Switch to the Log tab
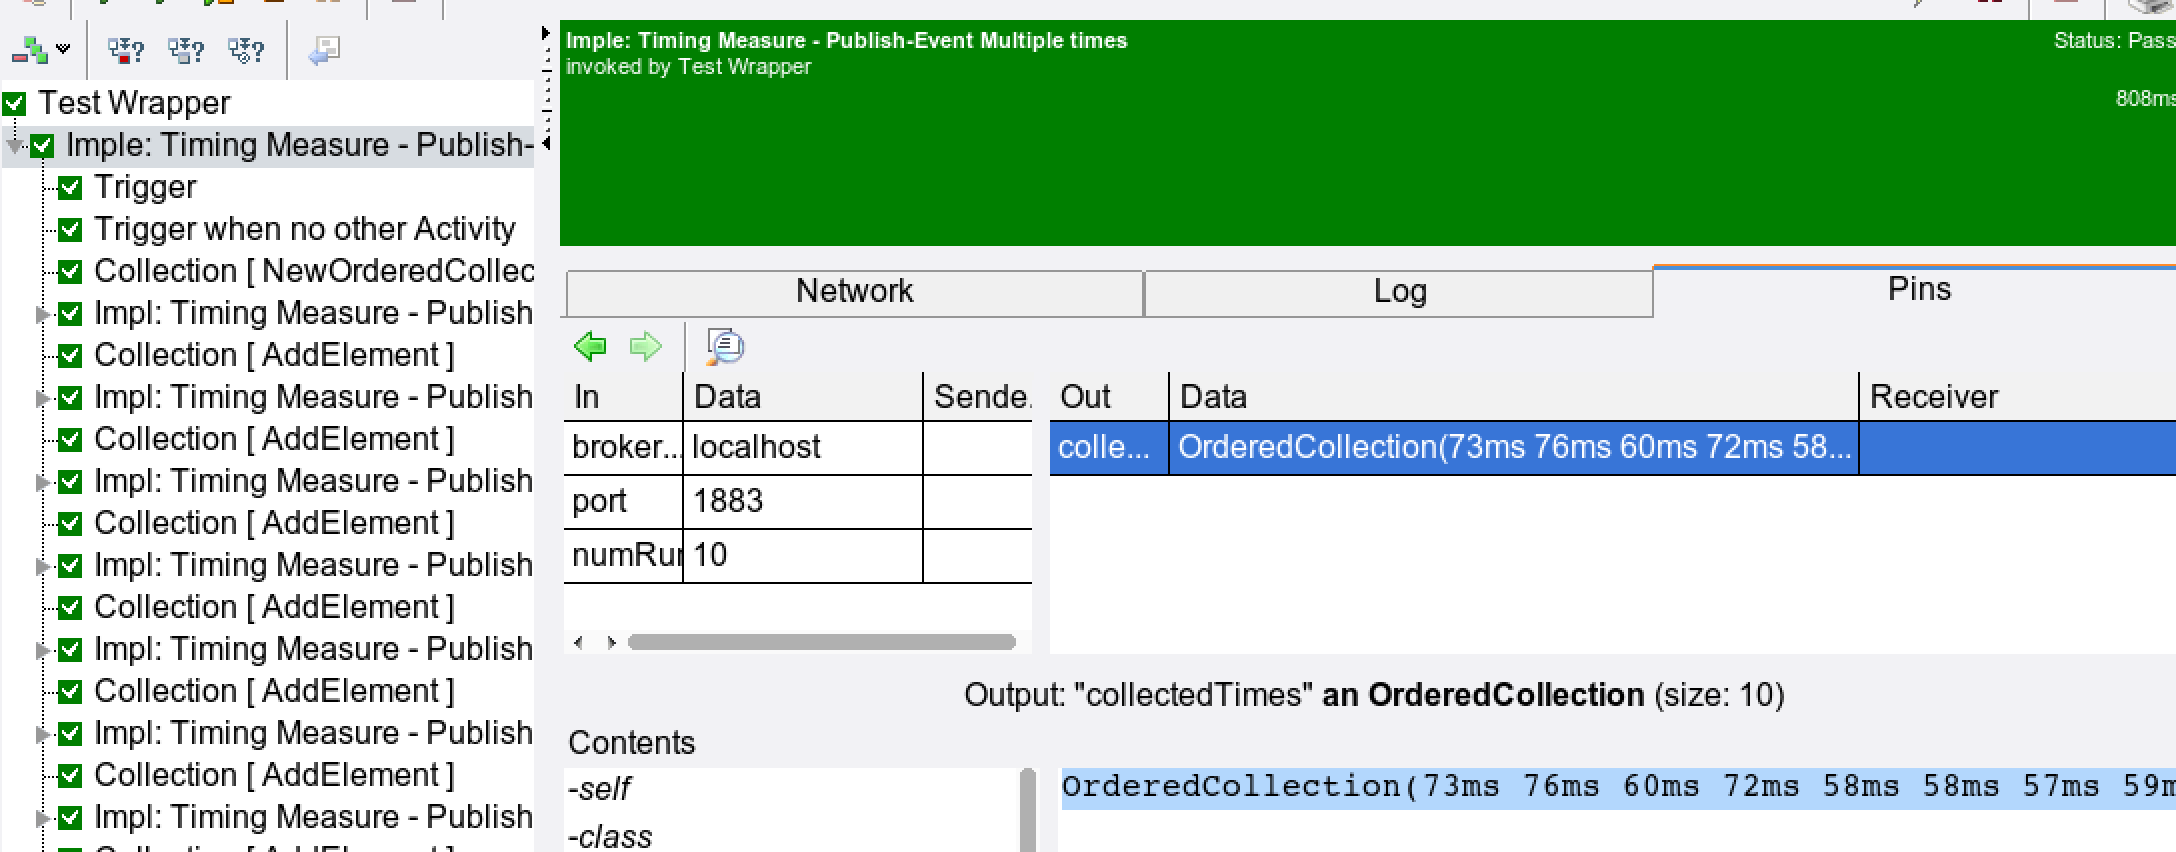This screenshot has width=2176, height=852. pyautogui.click(x=1398, y=292)
